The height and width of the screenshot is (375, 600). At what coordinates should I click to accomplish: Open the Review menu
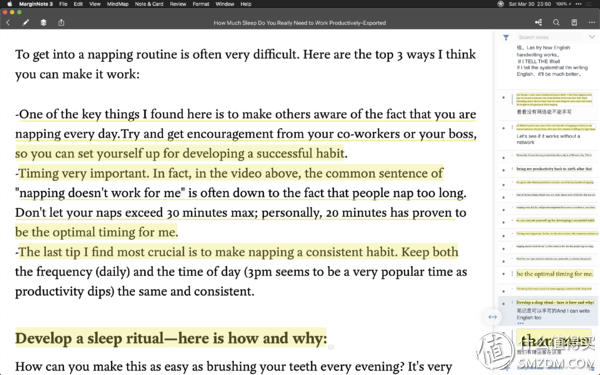pos(178,4)
